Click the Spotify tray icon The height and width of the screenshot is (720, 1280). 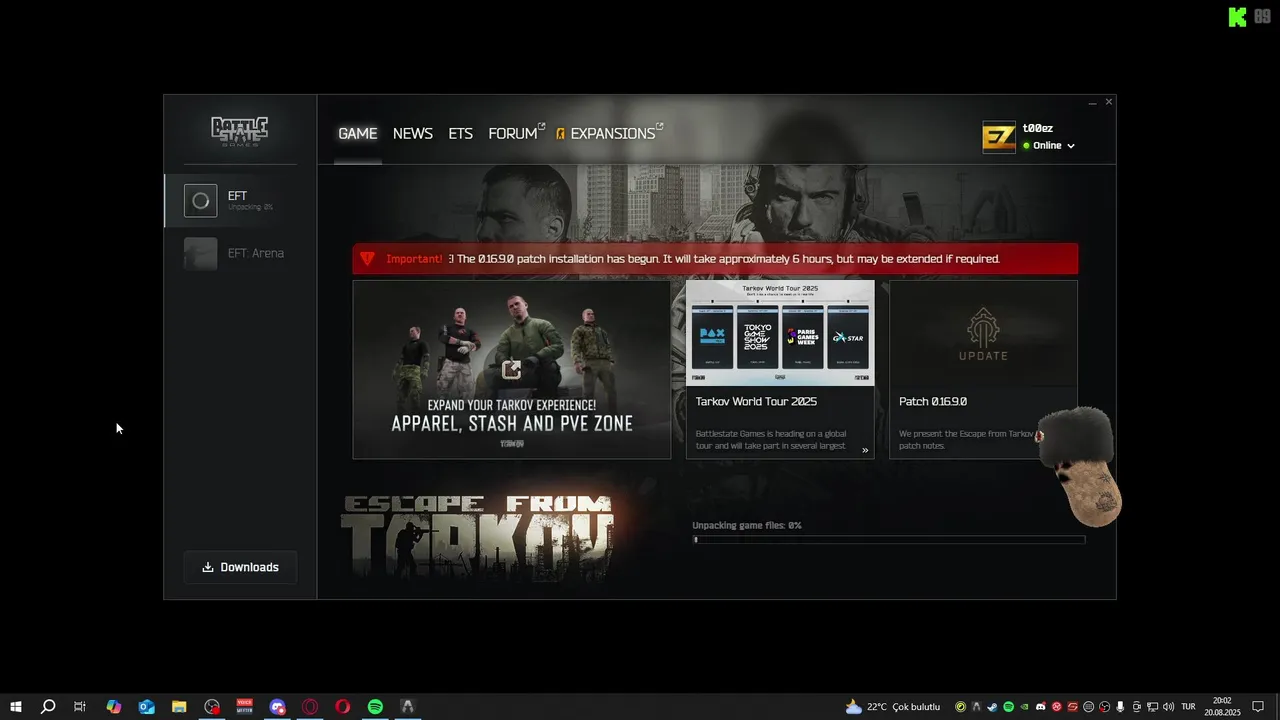(1008, 707)
